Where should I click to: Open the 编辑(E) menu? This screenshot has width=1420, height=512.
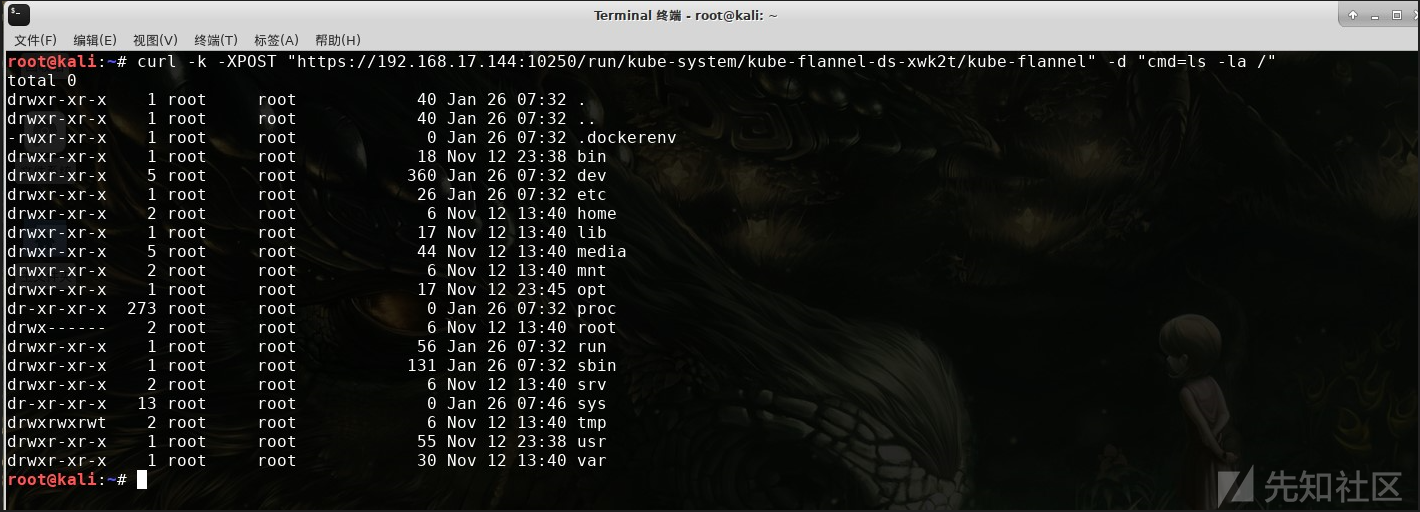coord(94,40)
